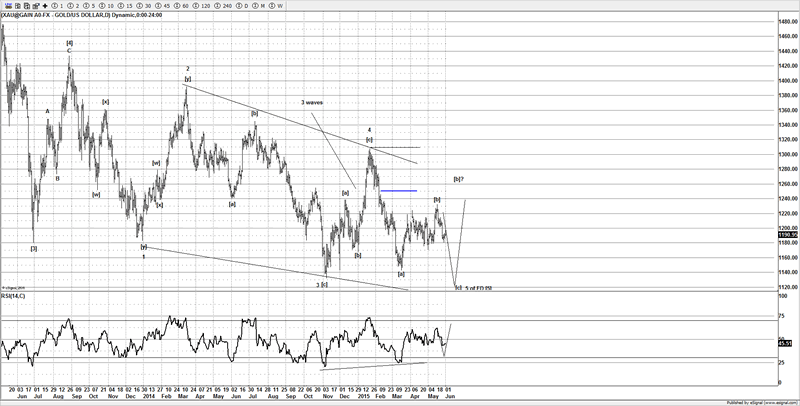Screen dimensions: 800x406
Task: Select the Daily (D) interval
Action: tap(242, 6)
